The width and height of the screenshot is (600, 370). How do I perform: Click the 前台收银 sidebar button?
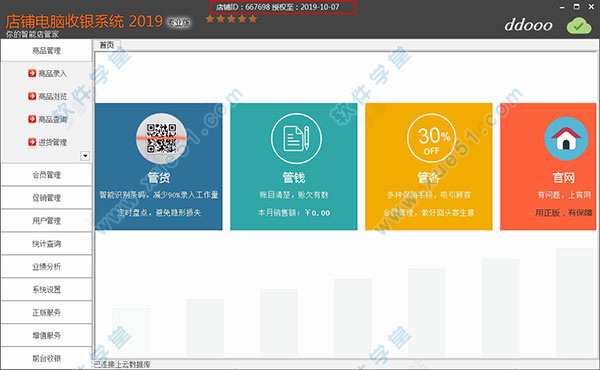tap(46, 359)
